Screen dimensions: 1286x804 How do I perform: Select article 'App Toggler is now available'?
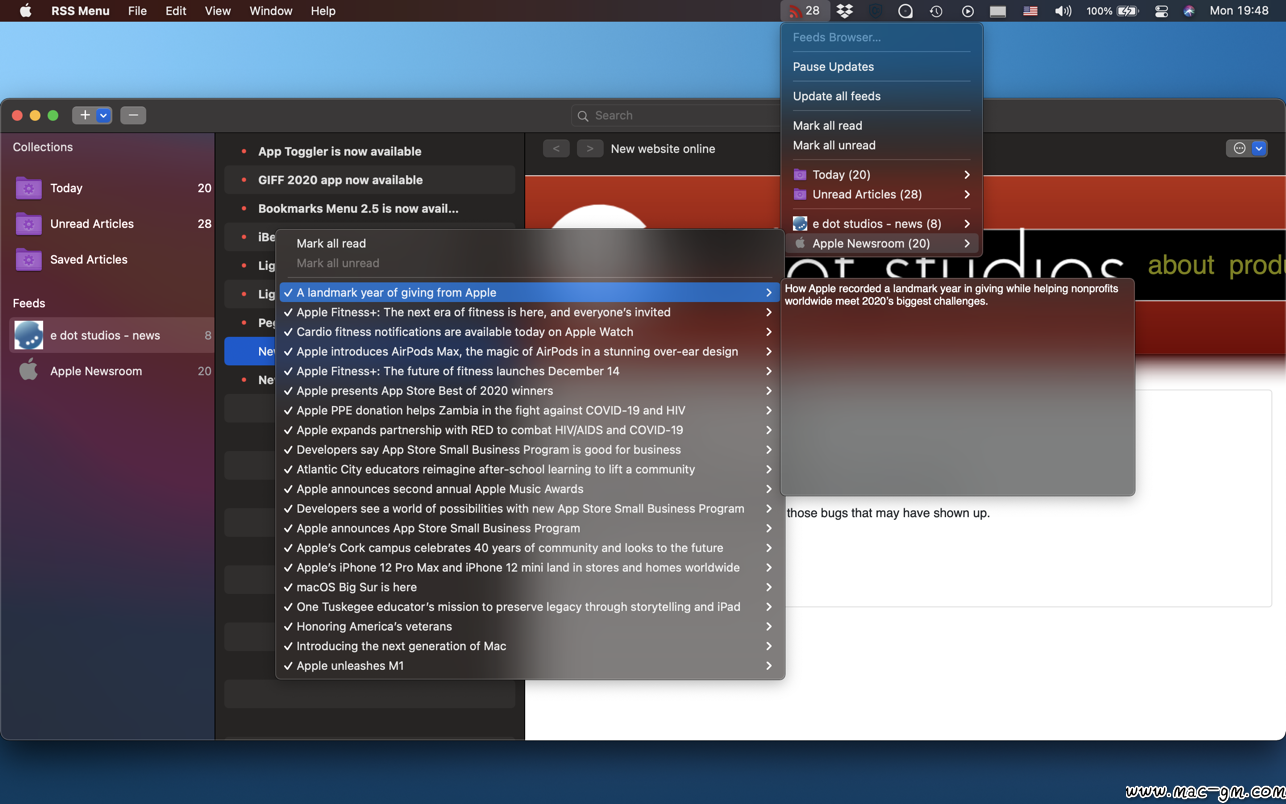370,152
